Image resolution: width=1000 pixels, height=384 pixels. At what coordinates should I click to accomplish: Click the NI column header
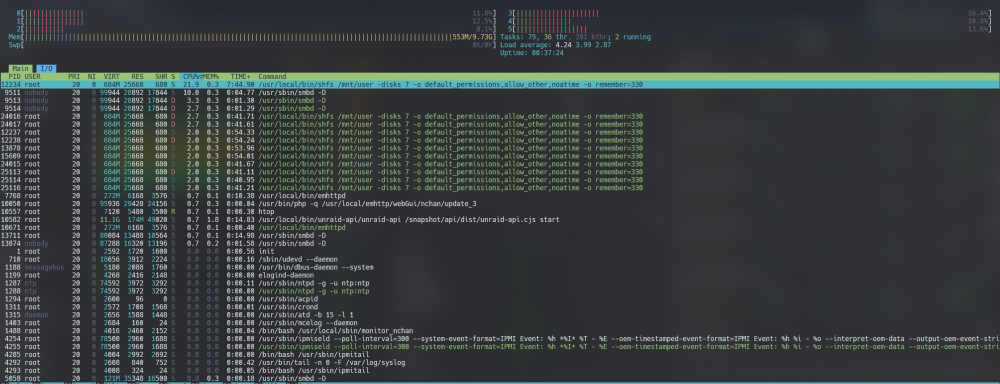pyautogui.click(x=91, y=77)
